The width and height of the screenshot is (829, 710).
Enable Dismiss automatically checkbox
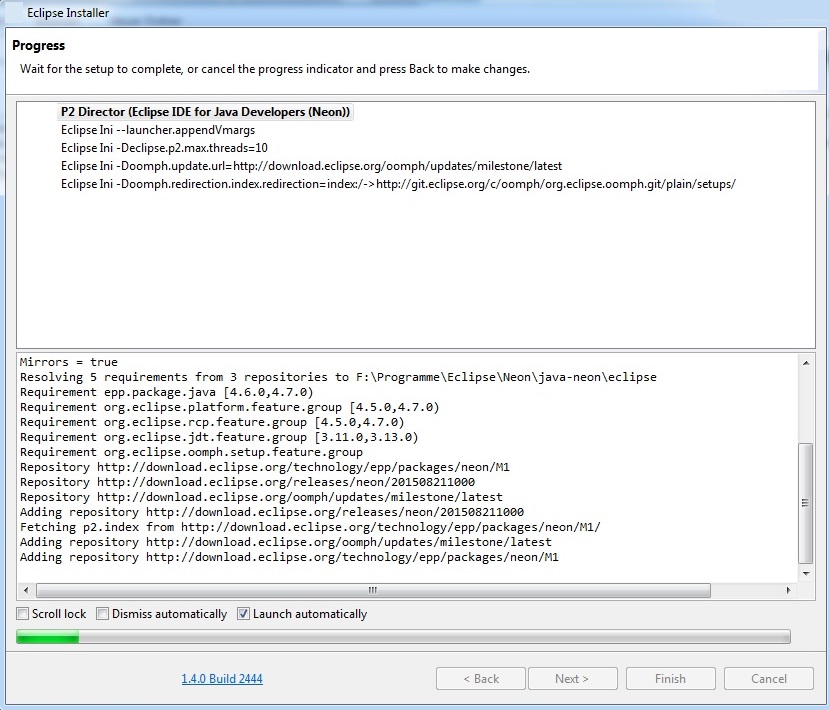tap(103, 614)
